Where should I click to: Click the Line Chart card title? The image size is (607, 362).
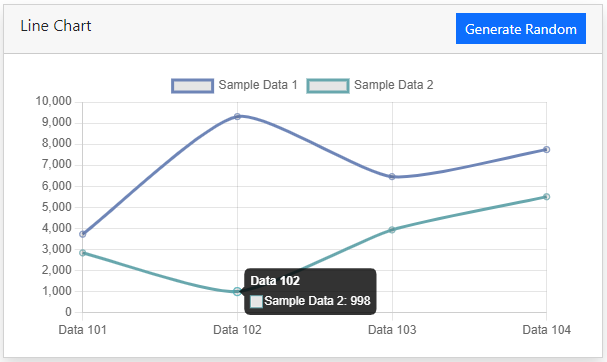pos(56,26)
